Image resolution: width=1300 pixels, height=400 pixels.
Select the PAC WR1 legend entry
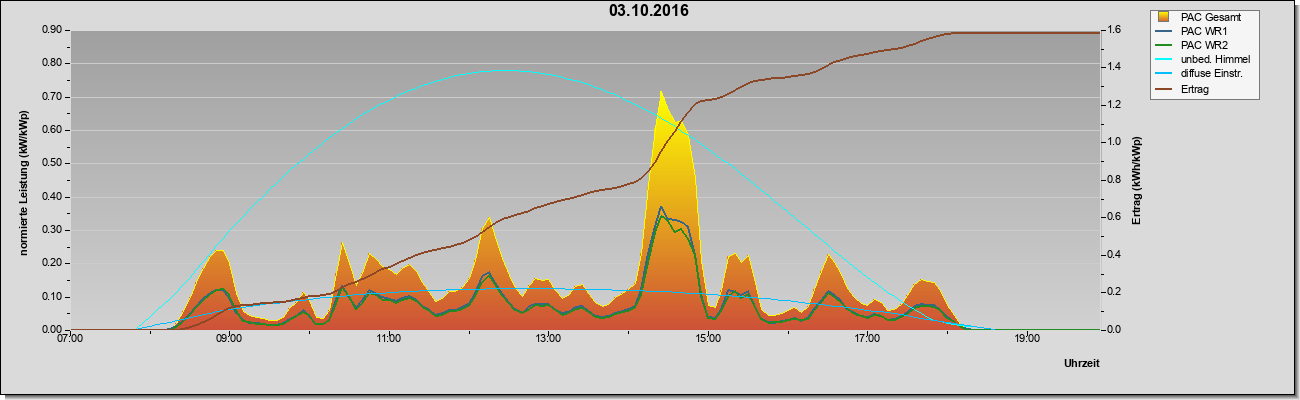(1202, 31)
